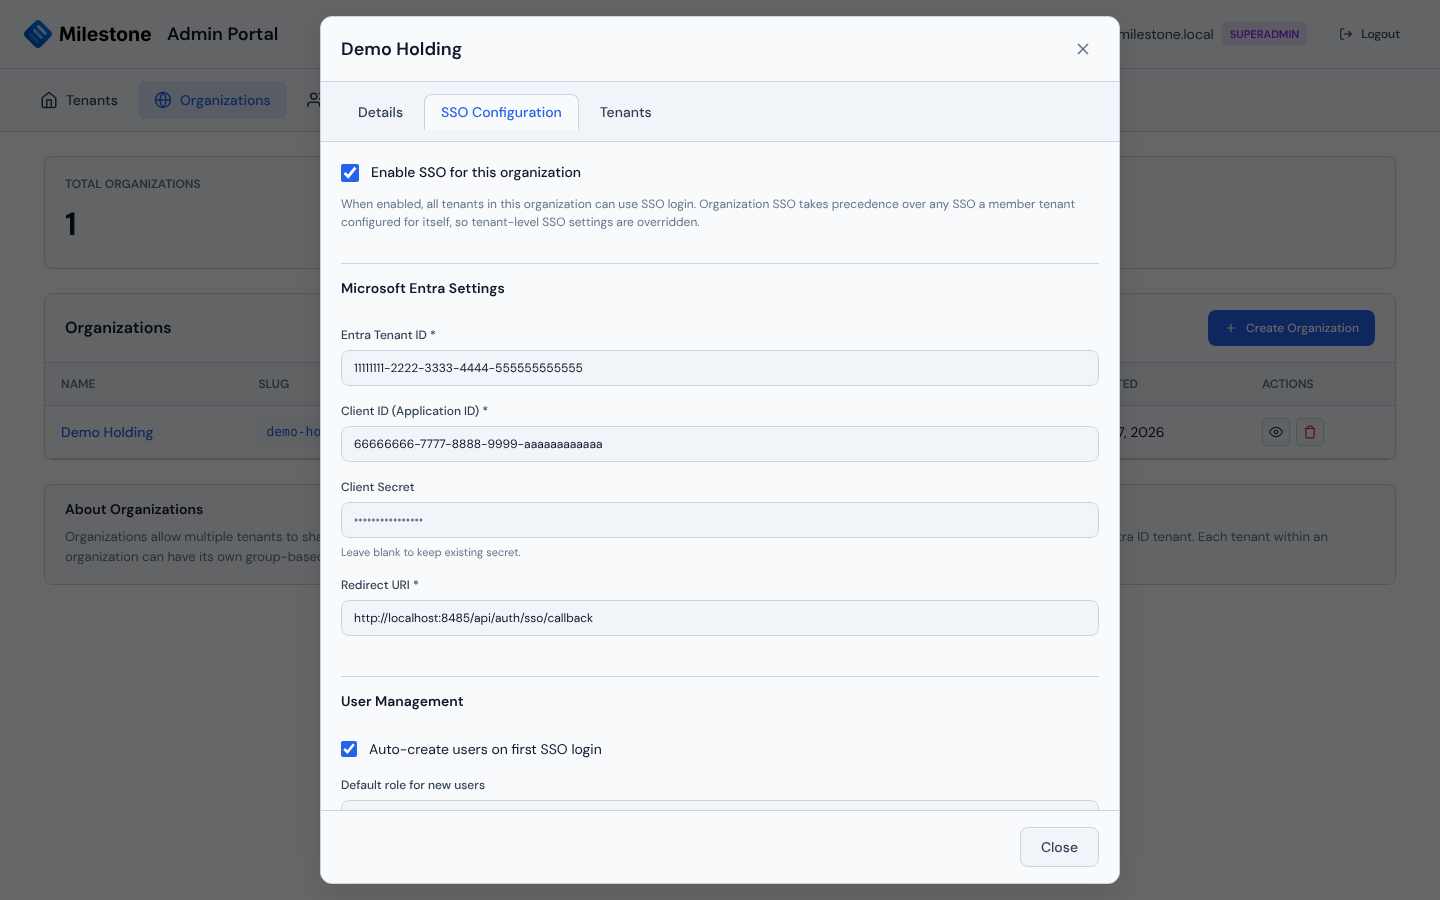Open the Tenants tab in dialog
The width and height of the screenshot is (1440, 900).
pyautogui.click(x=625, y=112)
